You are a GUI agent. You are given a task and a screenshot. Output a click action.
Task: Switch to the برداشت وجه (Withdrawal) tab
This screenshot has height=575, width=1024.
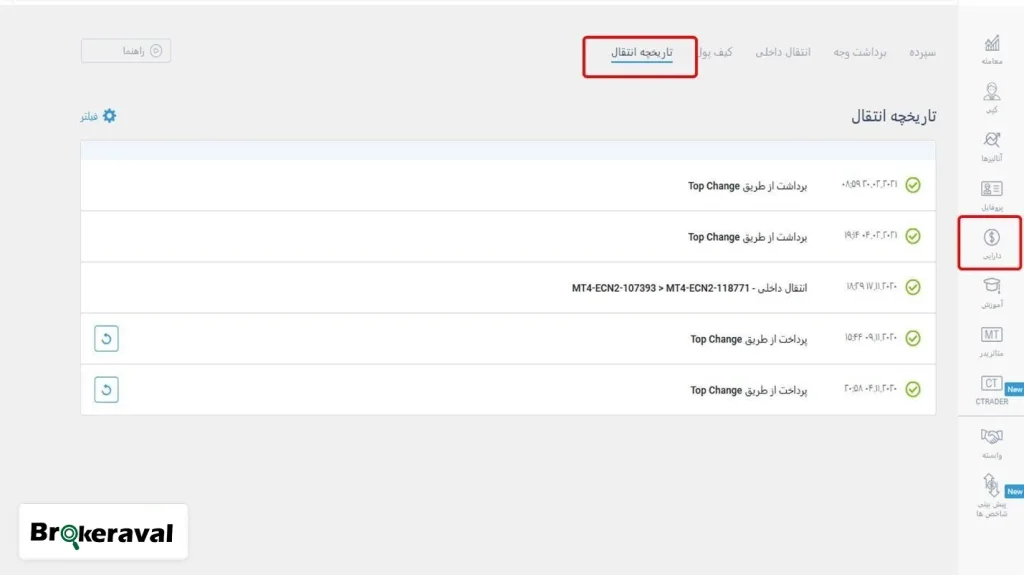click(x=860, y=52)
